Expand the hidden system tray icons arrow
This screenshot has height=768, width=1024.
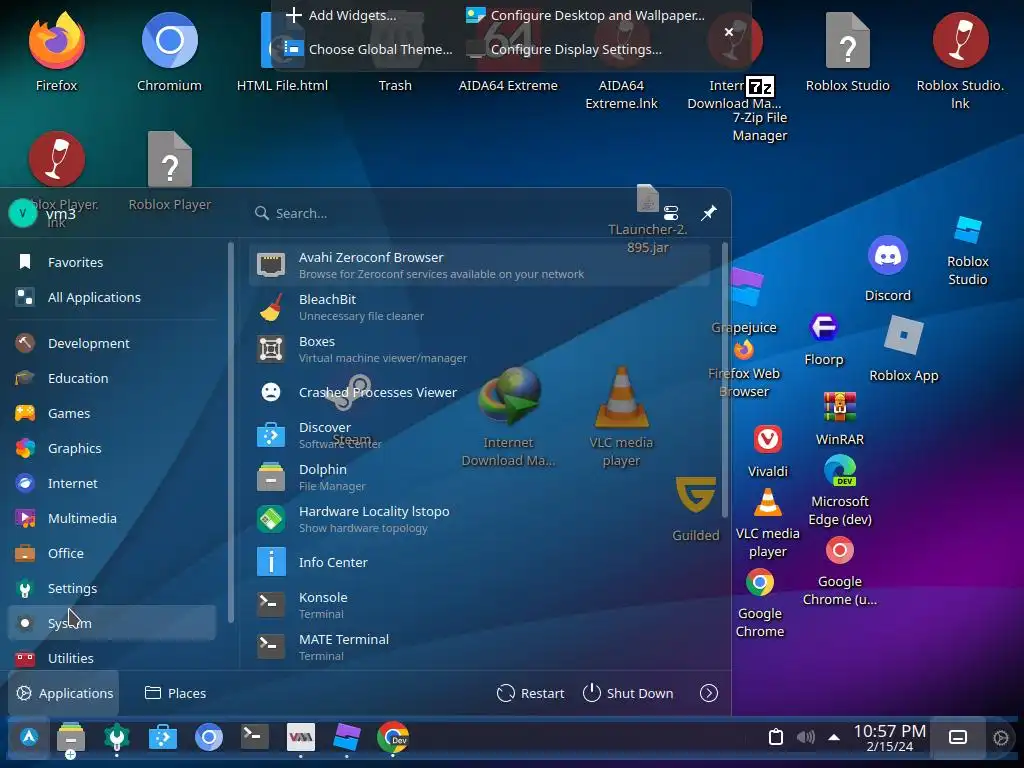pyautogui.click(x=834, y=737)
